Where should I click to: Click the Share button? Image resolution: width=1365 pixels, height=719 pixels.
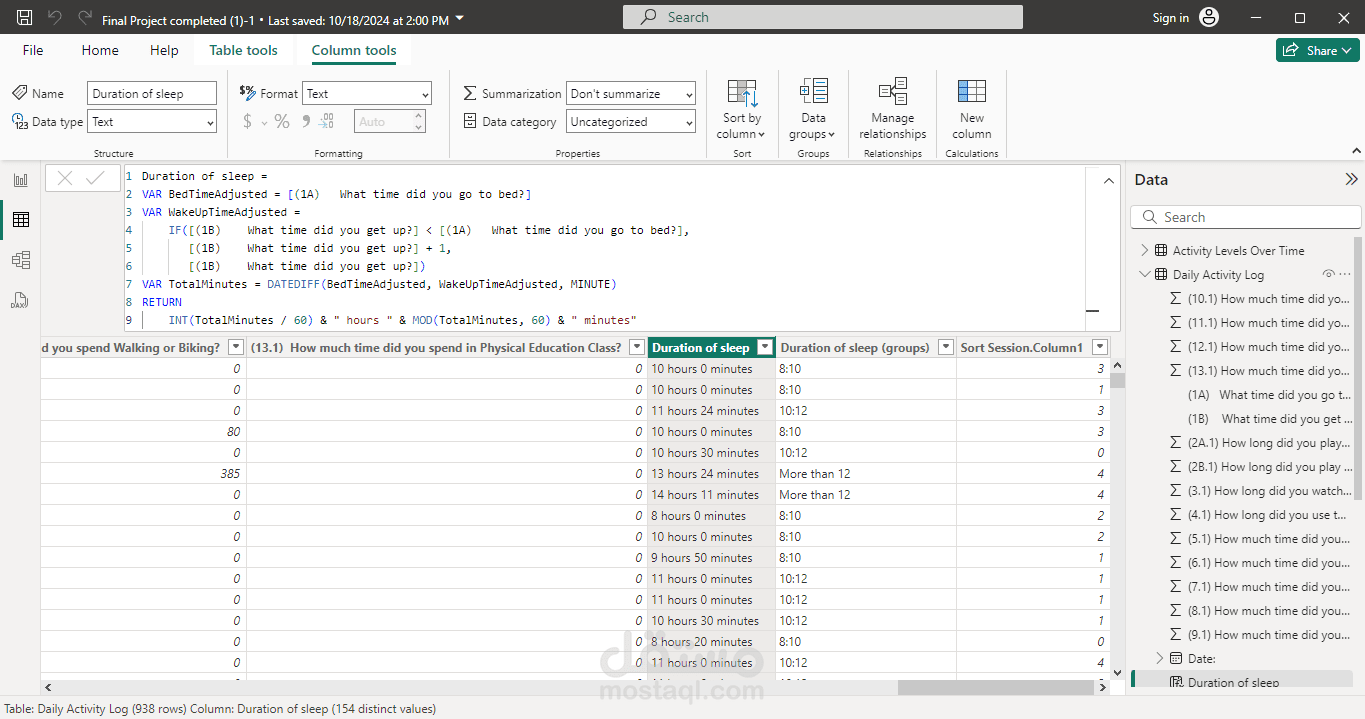(x=1317, y=50)
